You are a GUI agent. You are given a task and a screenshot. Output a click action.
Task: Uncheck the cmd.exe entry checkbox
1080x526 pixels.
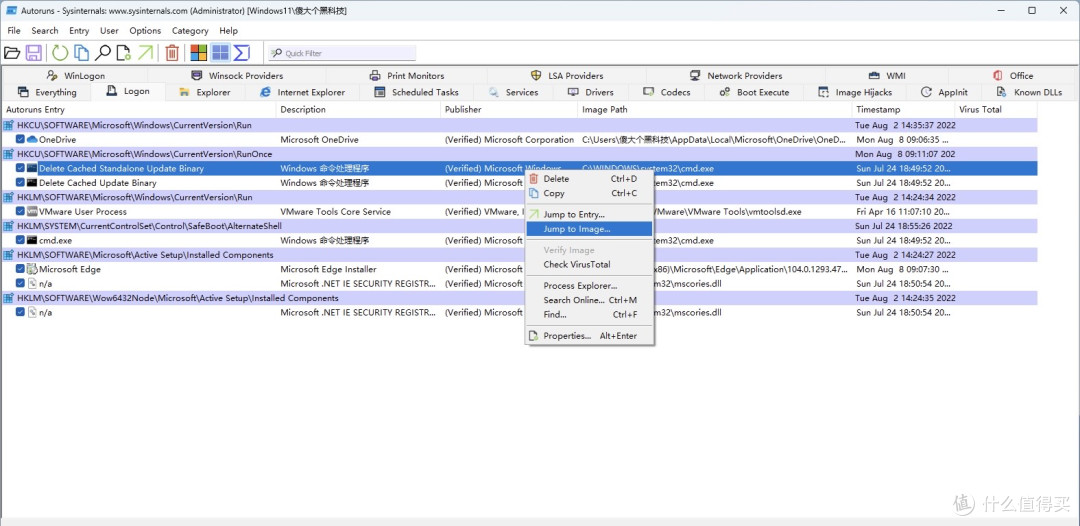click(x=21, y=240)
